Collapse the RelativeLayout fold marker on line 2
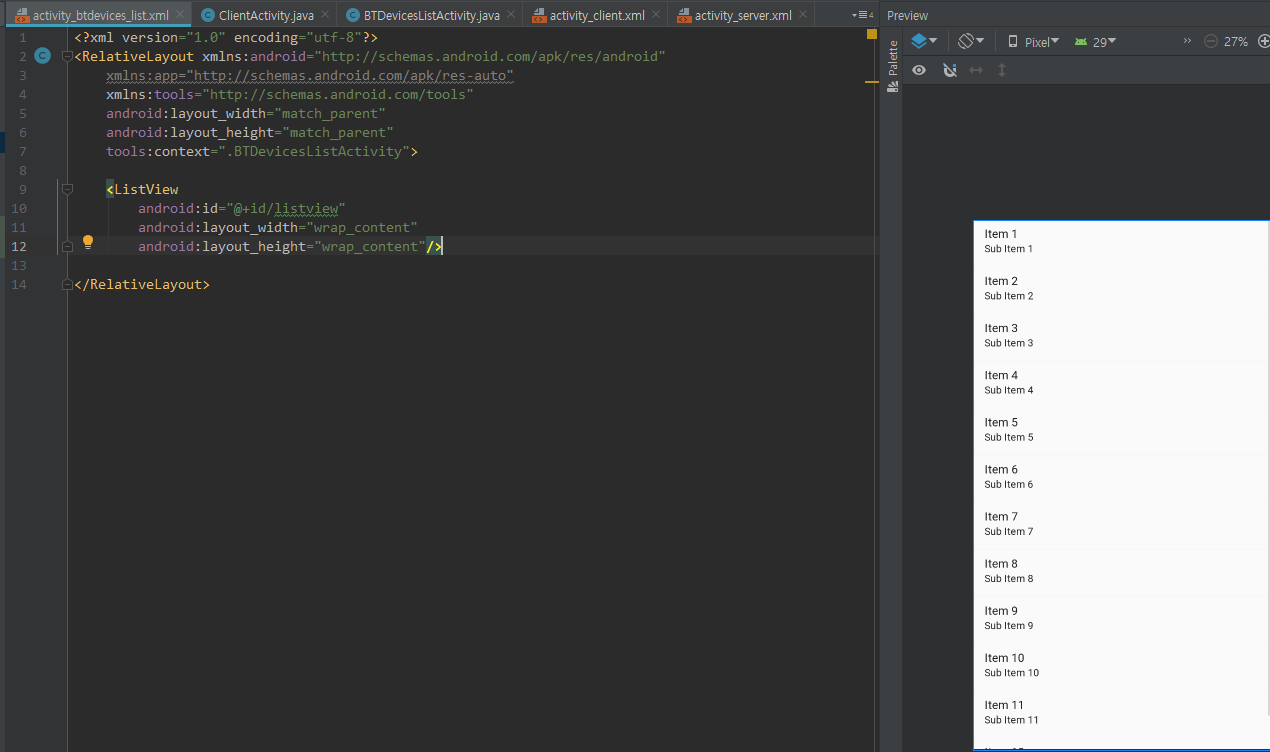The image size is (1270, 752). click(67, 57)
